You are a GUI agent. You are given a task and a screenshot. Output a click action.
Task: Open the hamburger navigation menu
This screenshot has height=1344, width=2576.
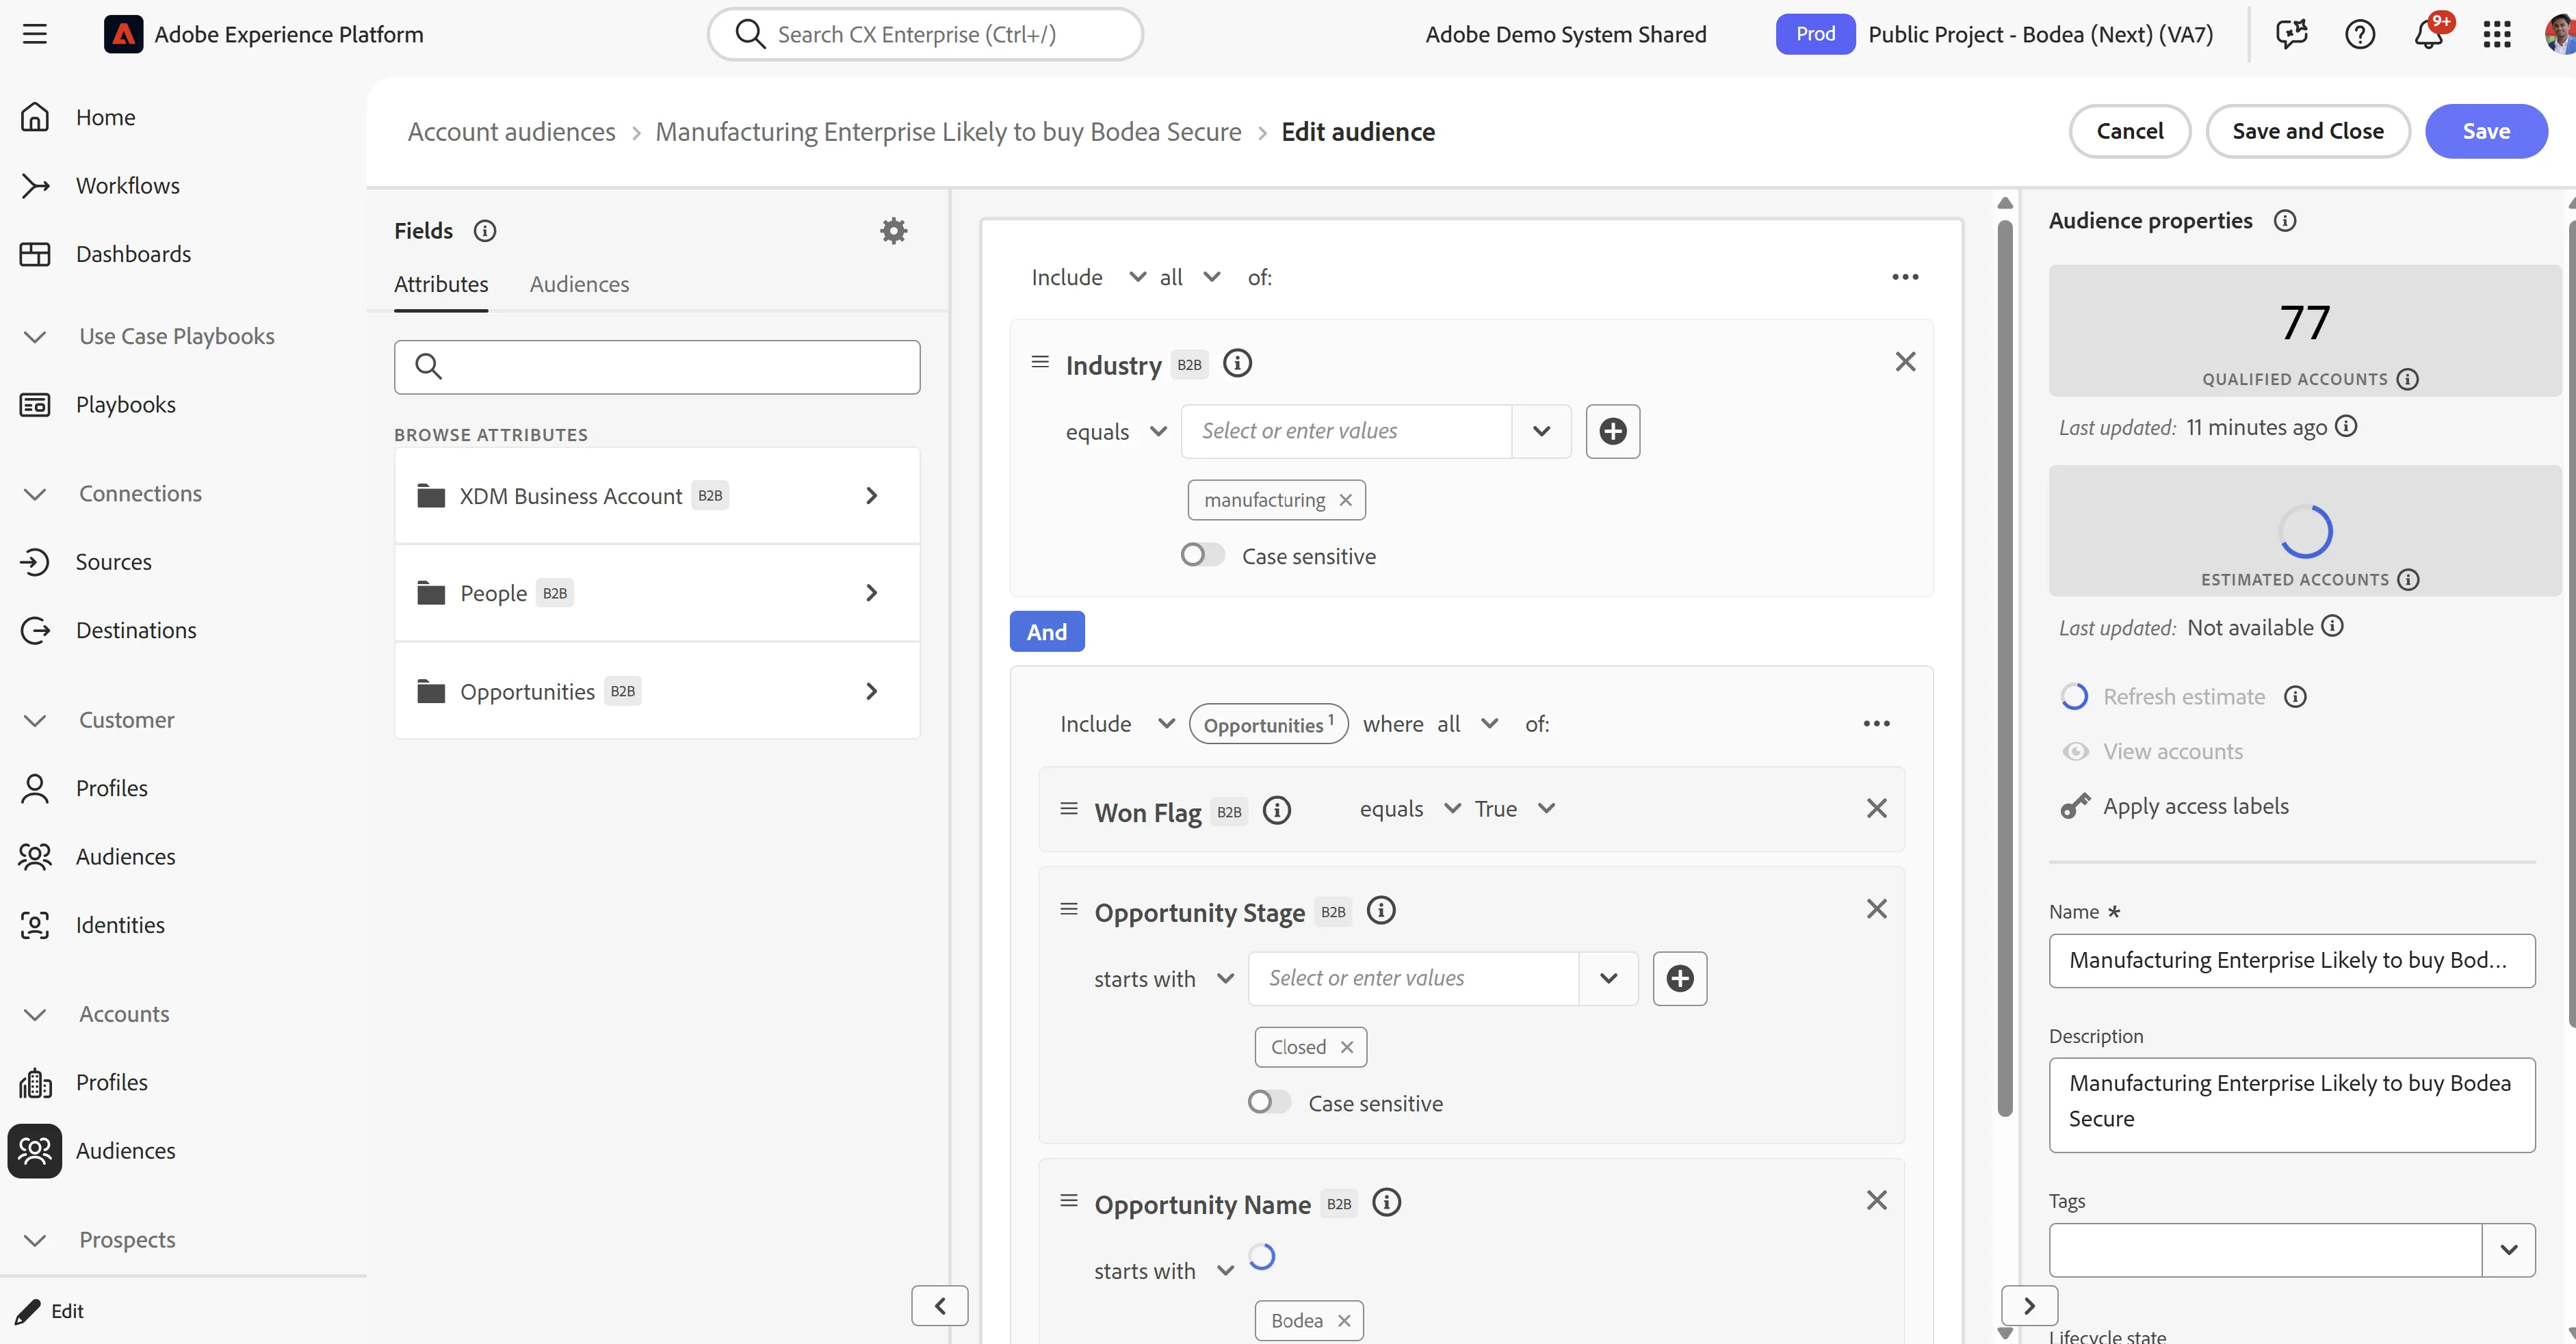[35, 34]
